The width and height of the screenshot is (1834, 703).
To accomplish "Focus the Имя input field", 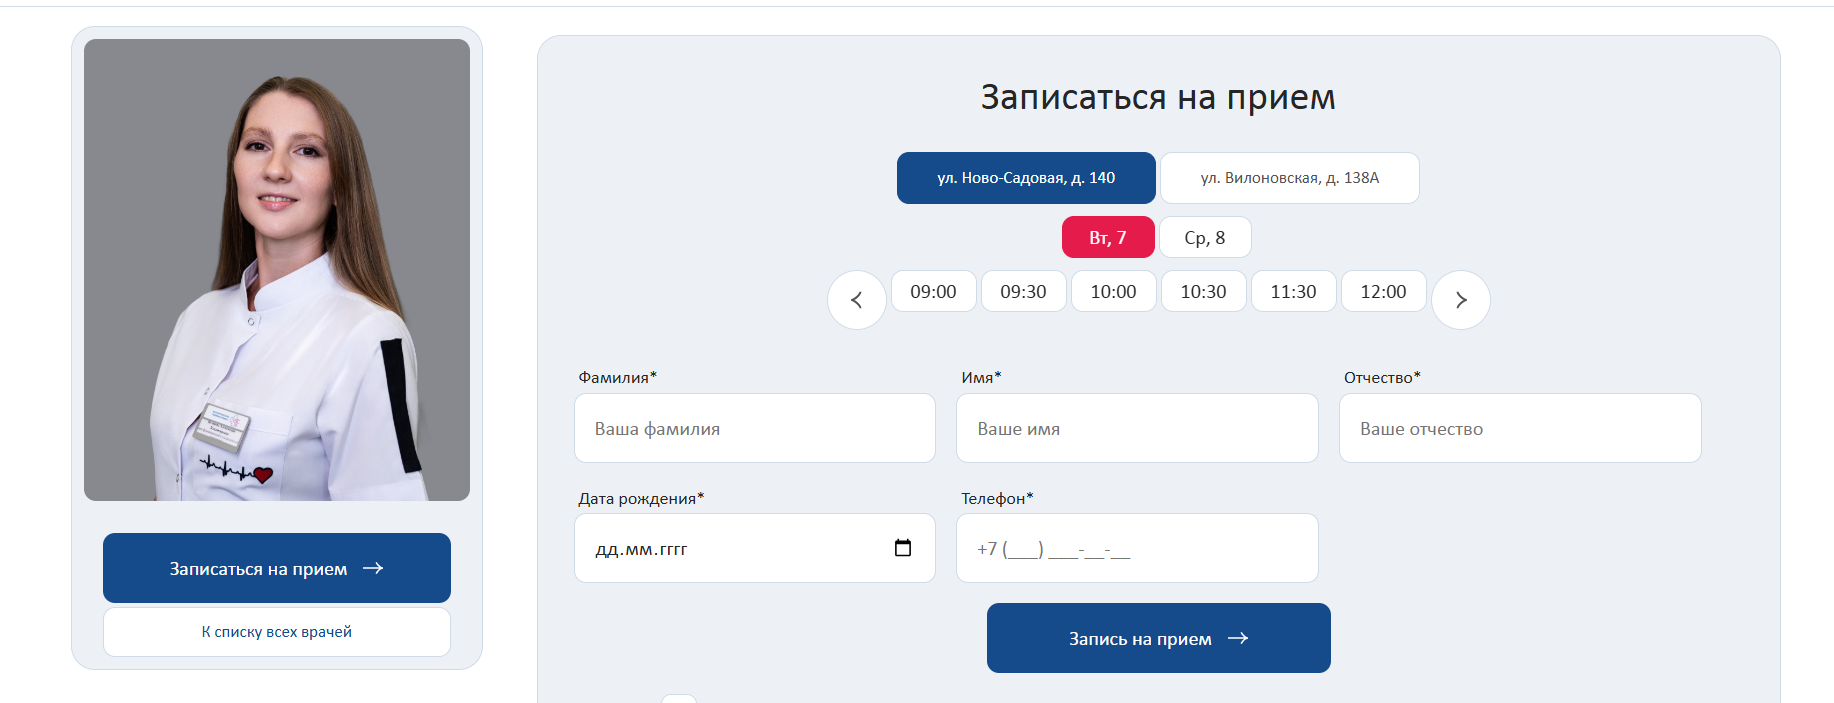I will point(1137,428).
